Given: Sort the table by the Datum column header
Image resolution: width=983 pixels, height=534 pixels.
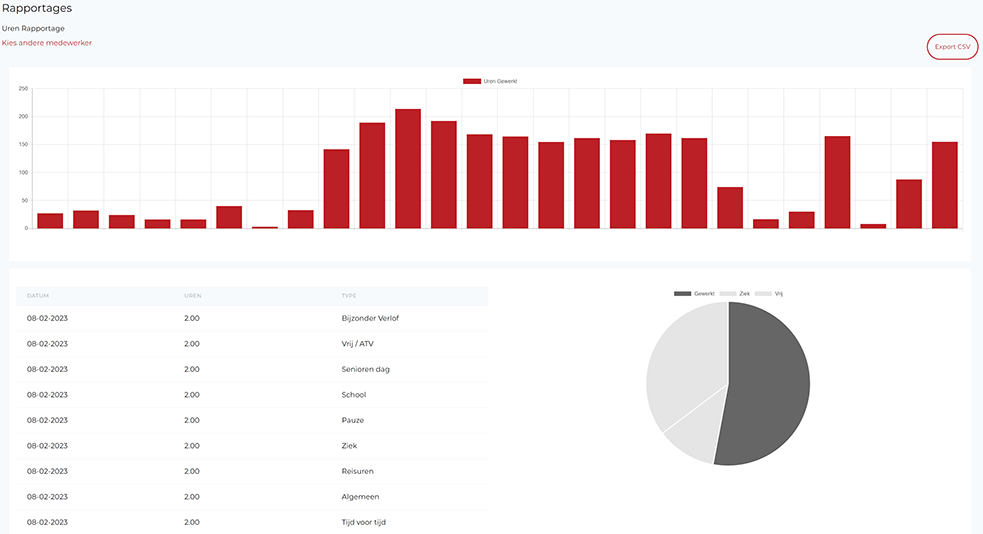Looking at the screenshot, I should tap(38, 296).
